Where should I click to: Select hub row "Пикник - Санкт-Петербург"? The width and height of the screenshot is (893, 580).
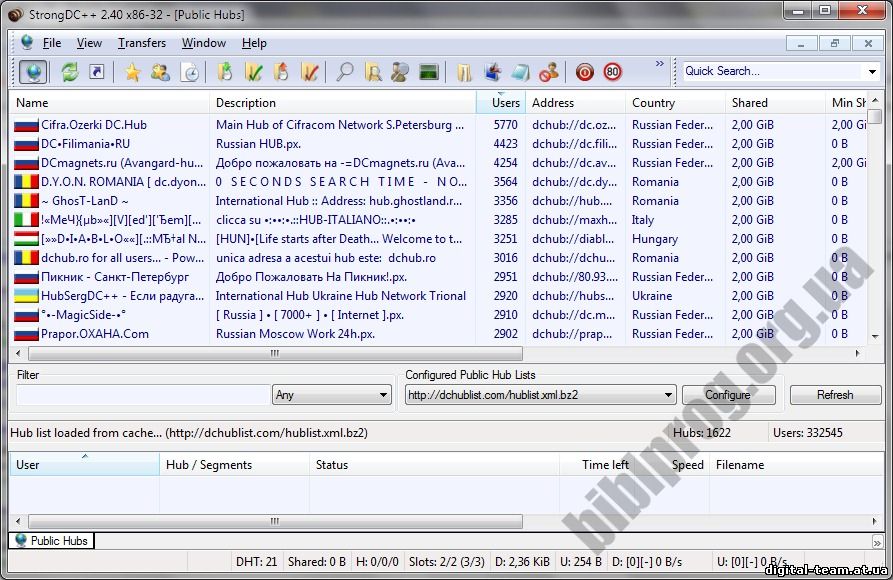pyautogui.click(x=439, y=277)
